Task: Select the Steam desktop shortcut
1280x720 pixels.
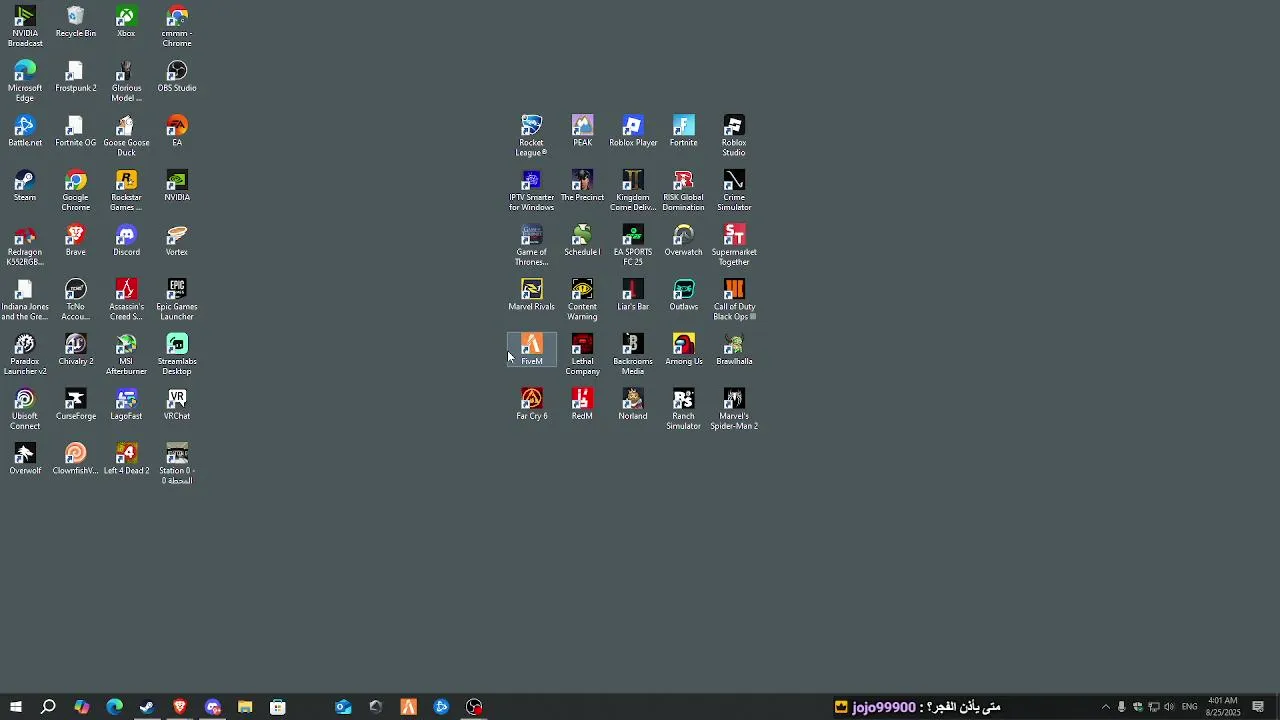Action: click(25, 186)
